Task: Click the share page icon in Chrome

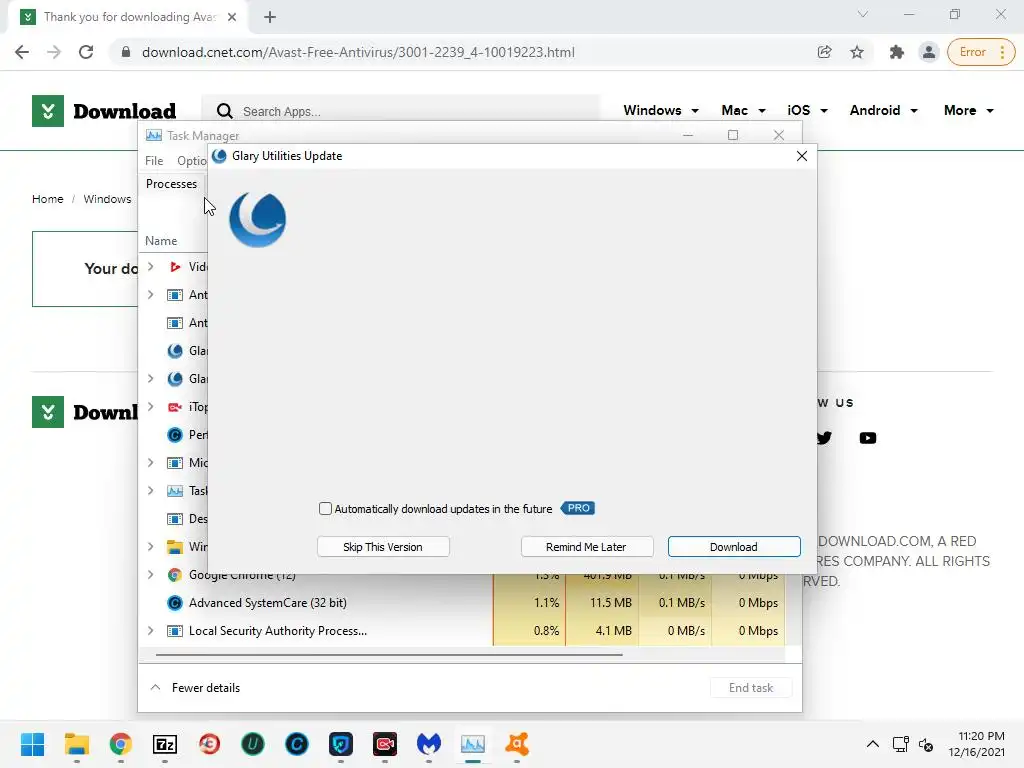Action: (x=825, y=52)
